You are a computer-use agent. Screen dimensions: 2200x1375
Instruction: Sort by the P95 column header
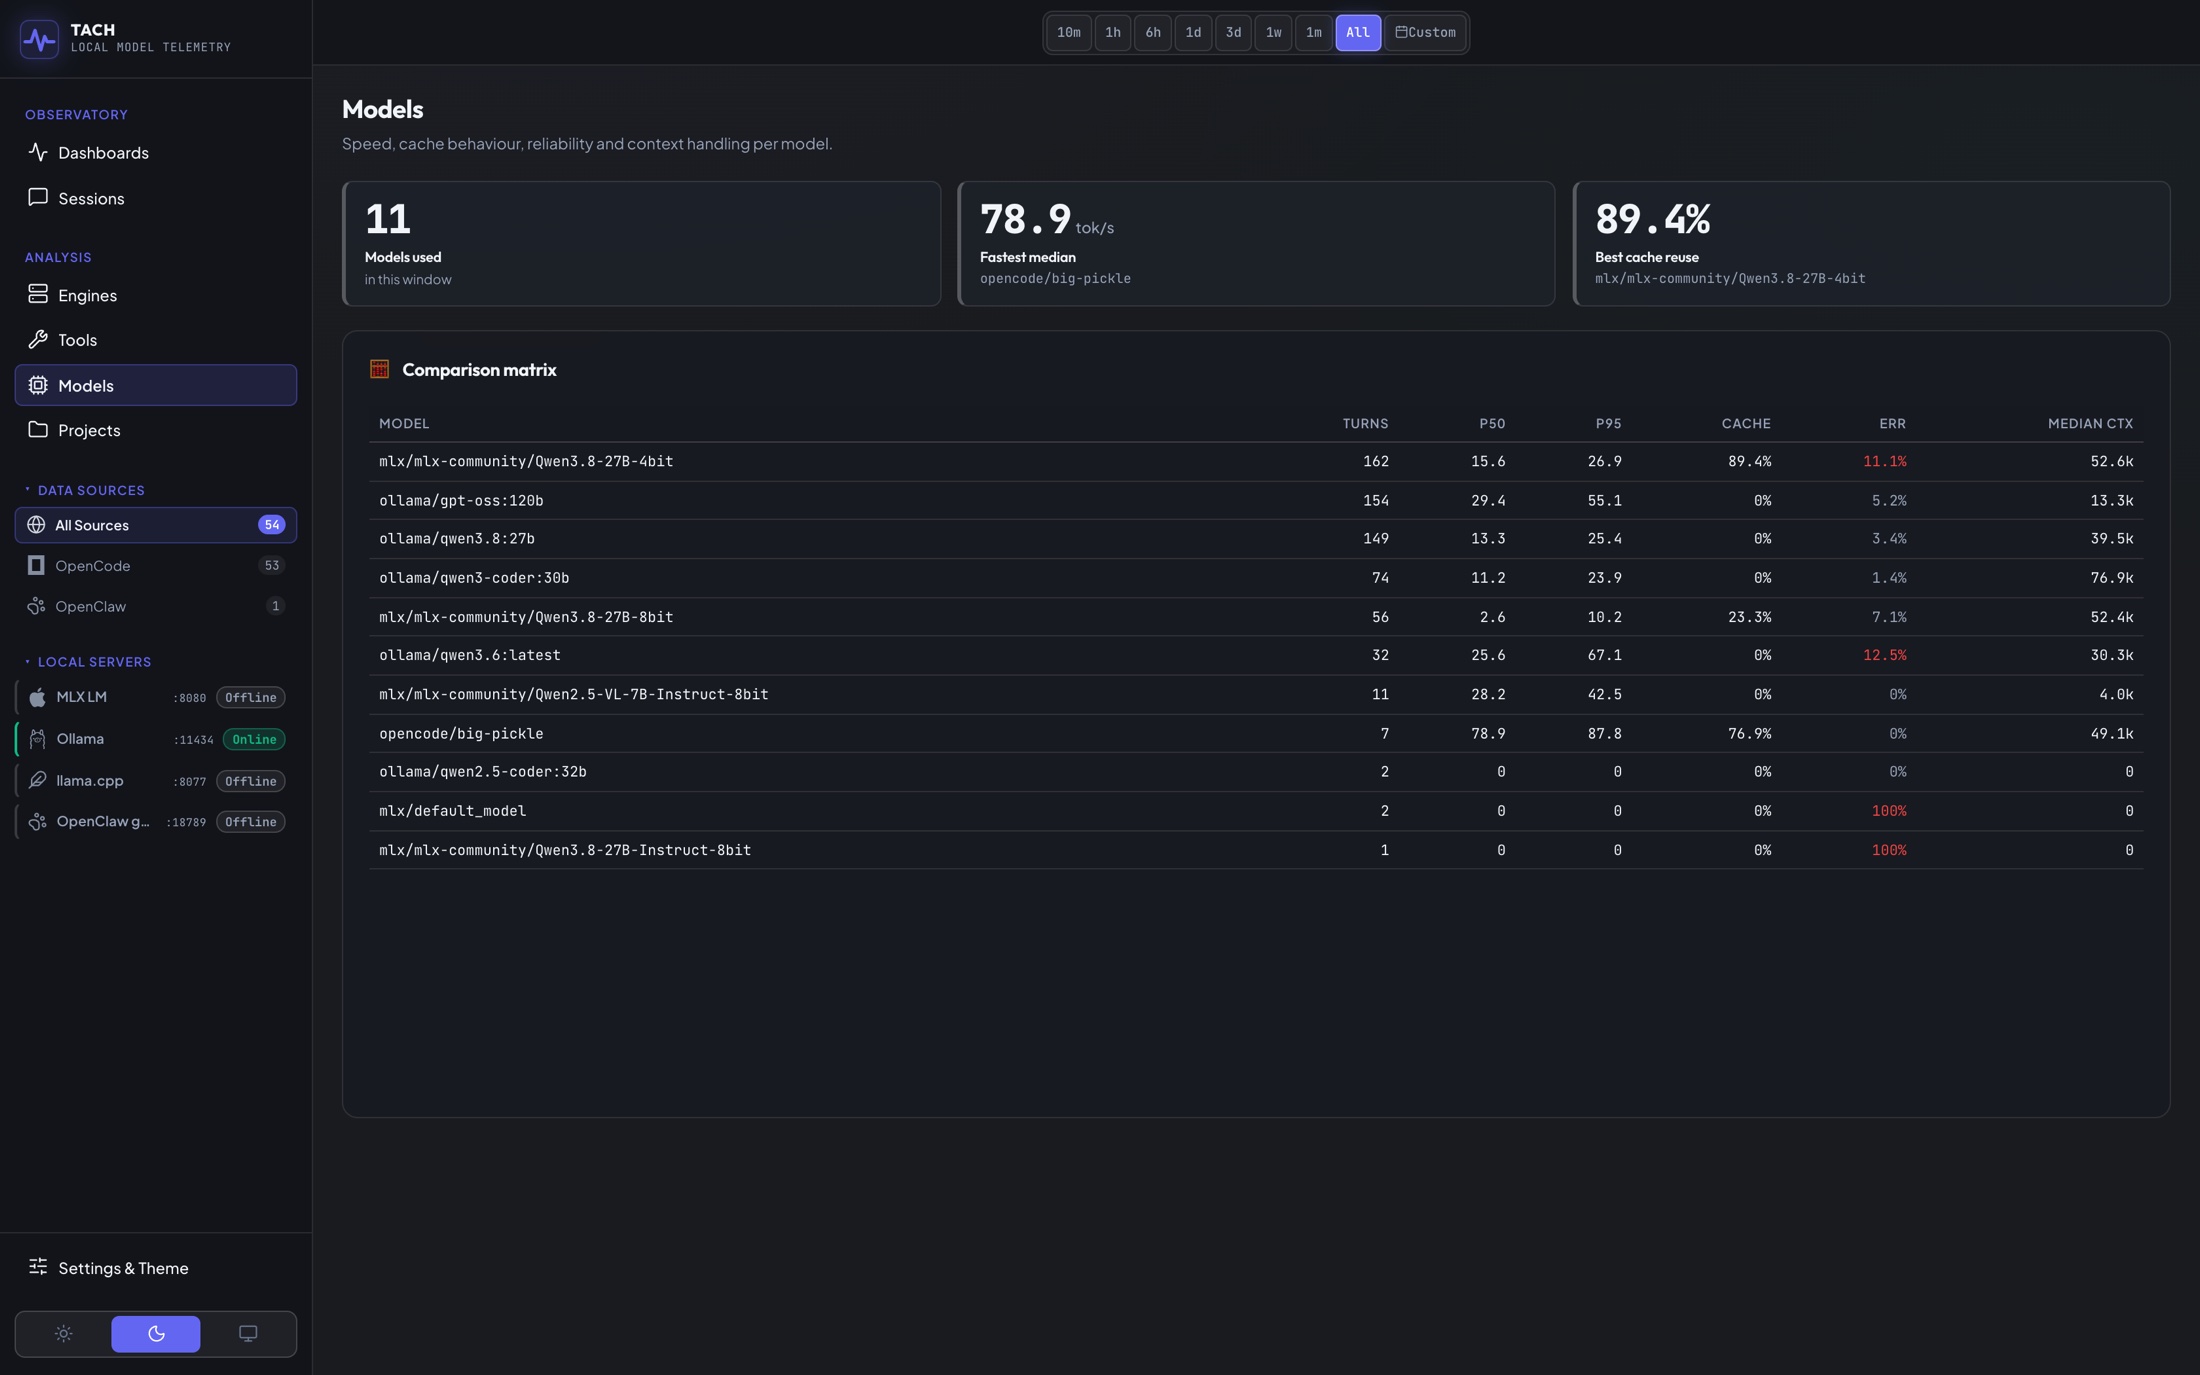pyautogui.click(x=1608, y=423)
